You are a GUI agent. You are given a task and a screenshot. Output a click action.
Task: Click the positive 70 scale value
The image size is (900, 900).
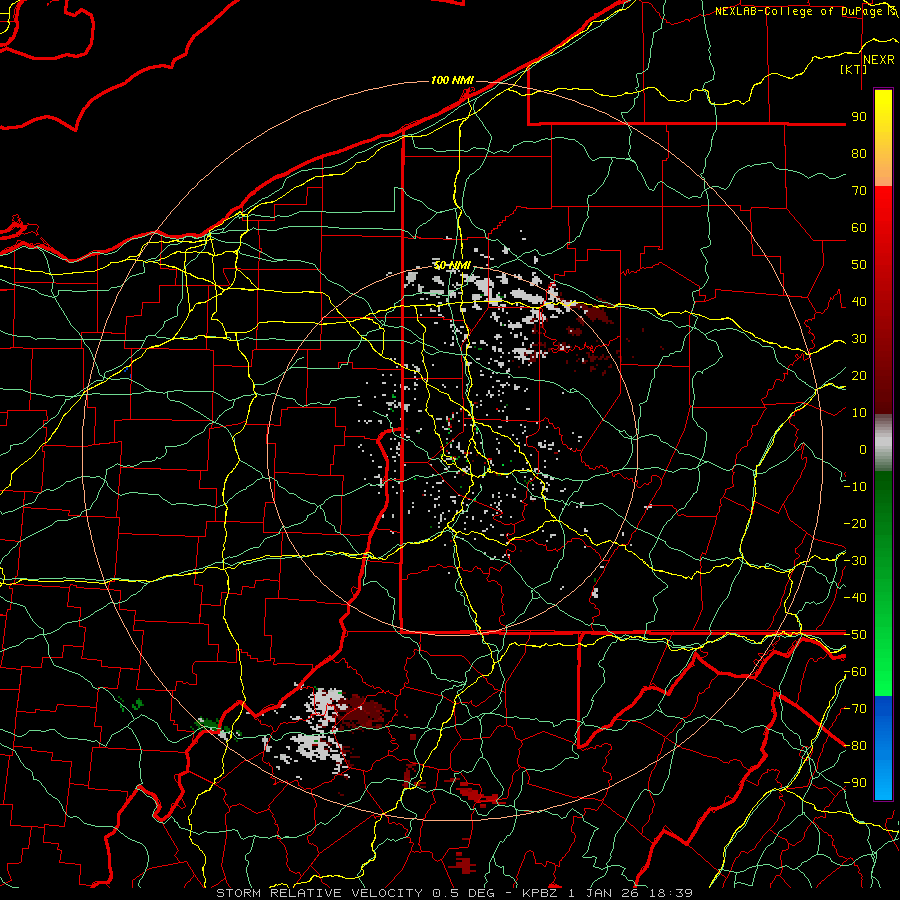tap(859, 191)
